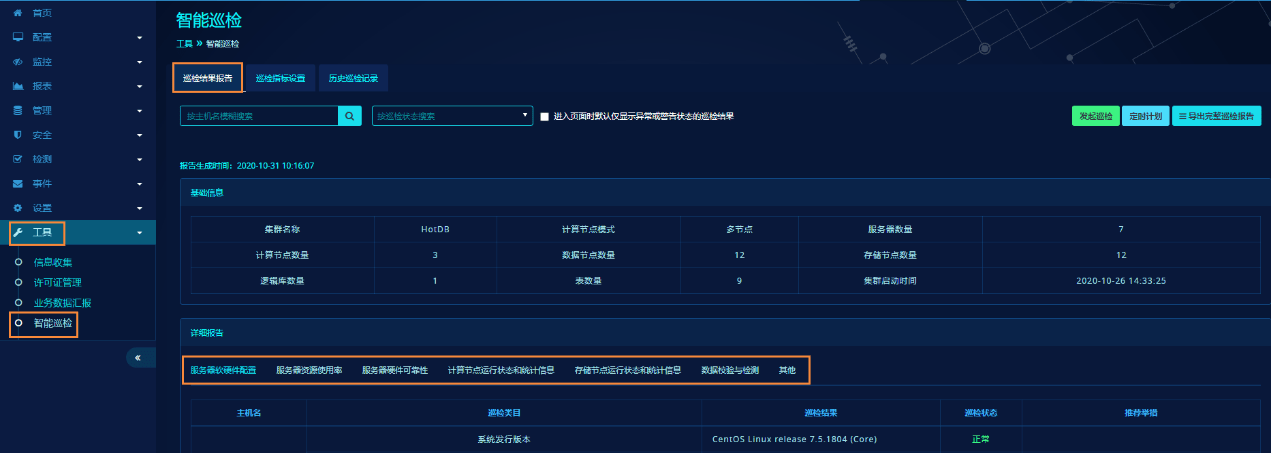The image size is (1271, 453).
Task: Click the 巡检类目 column header
Action: coord(504,412)
